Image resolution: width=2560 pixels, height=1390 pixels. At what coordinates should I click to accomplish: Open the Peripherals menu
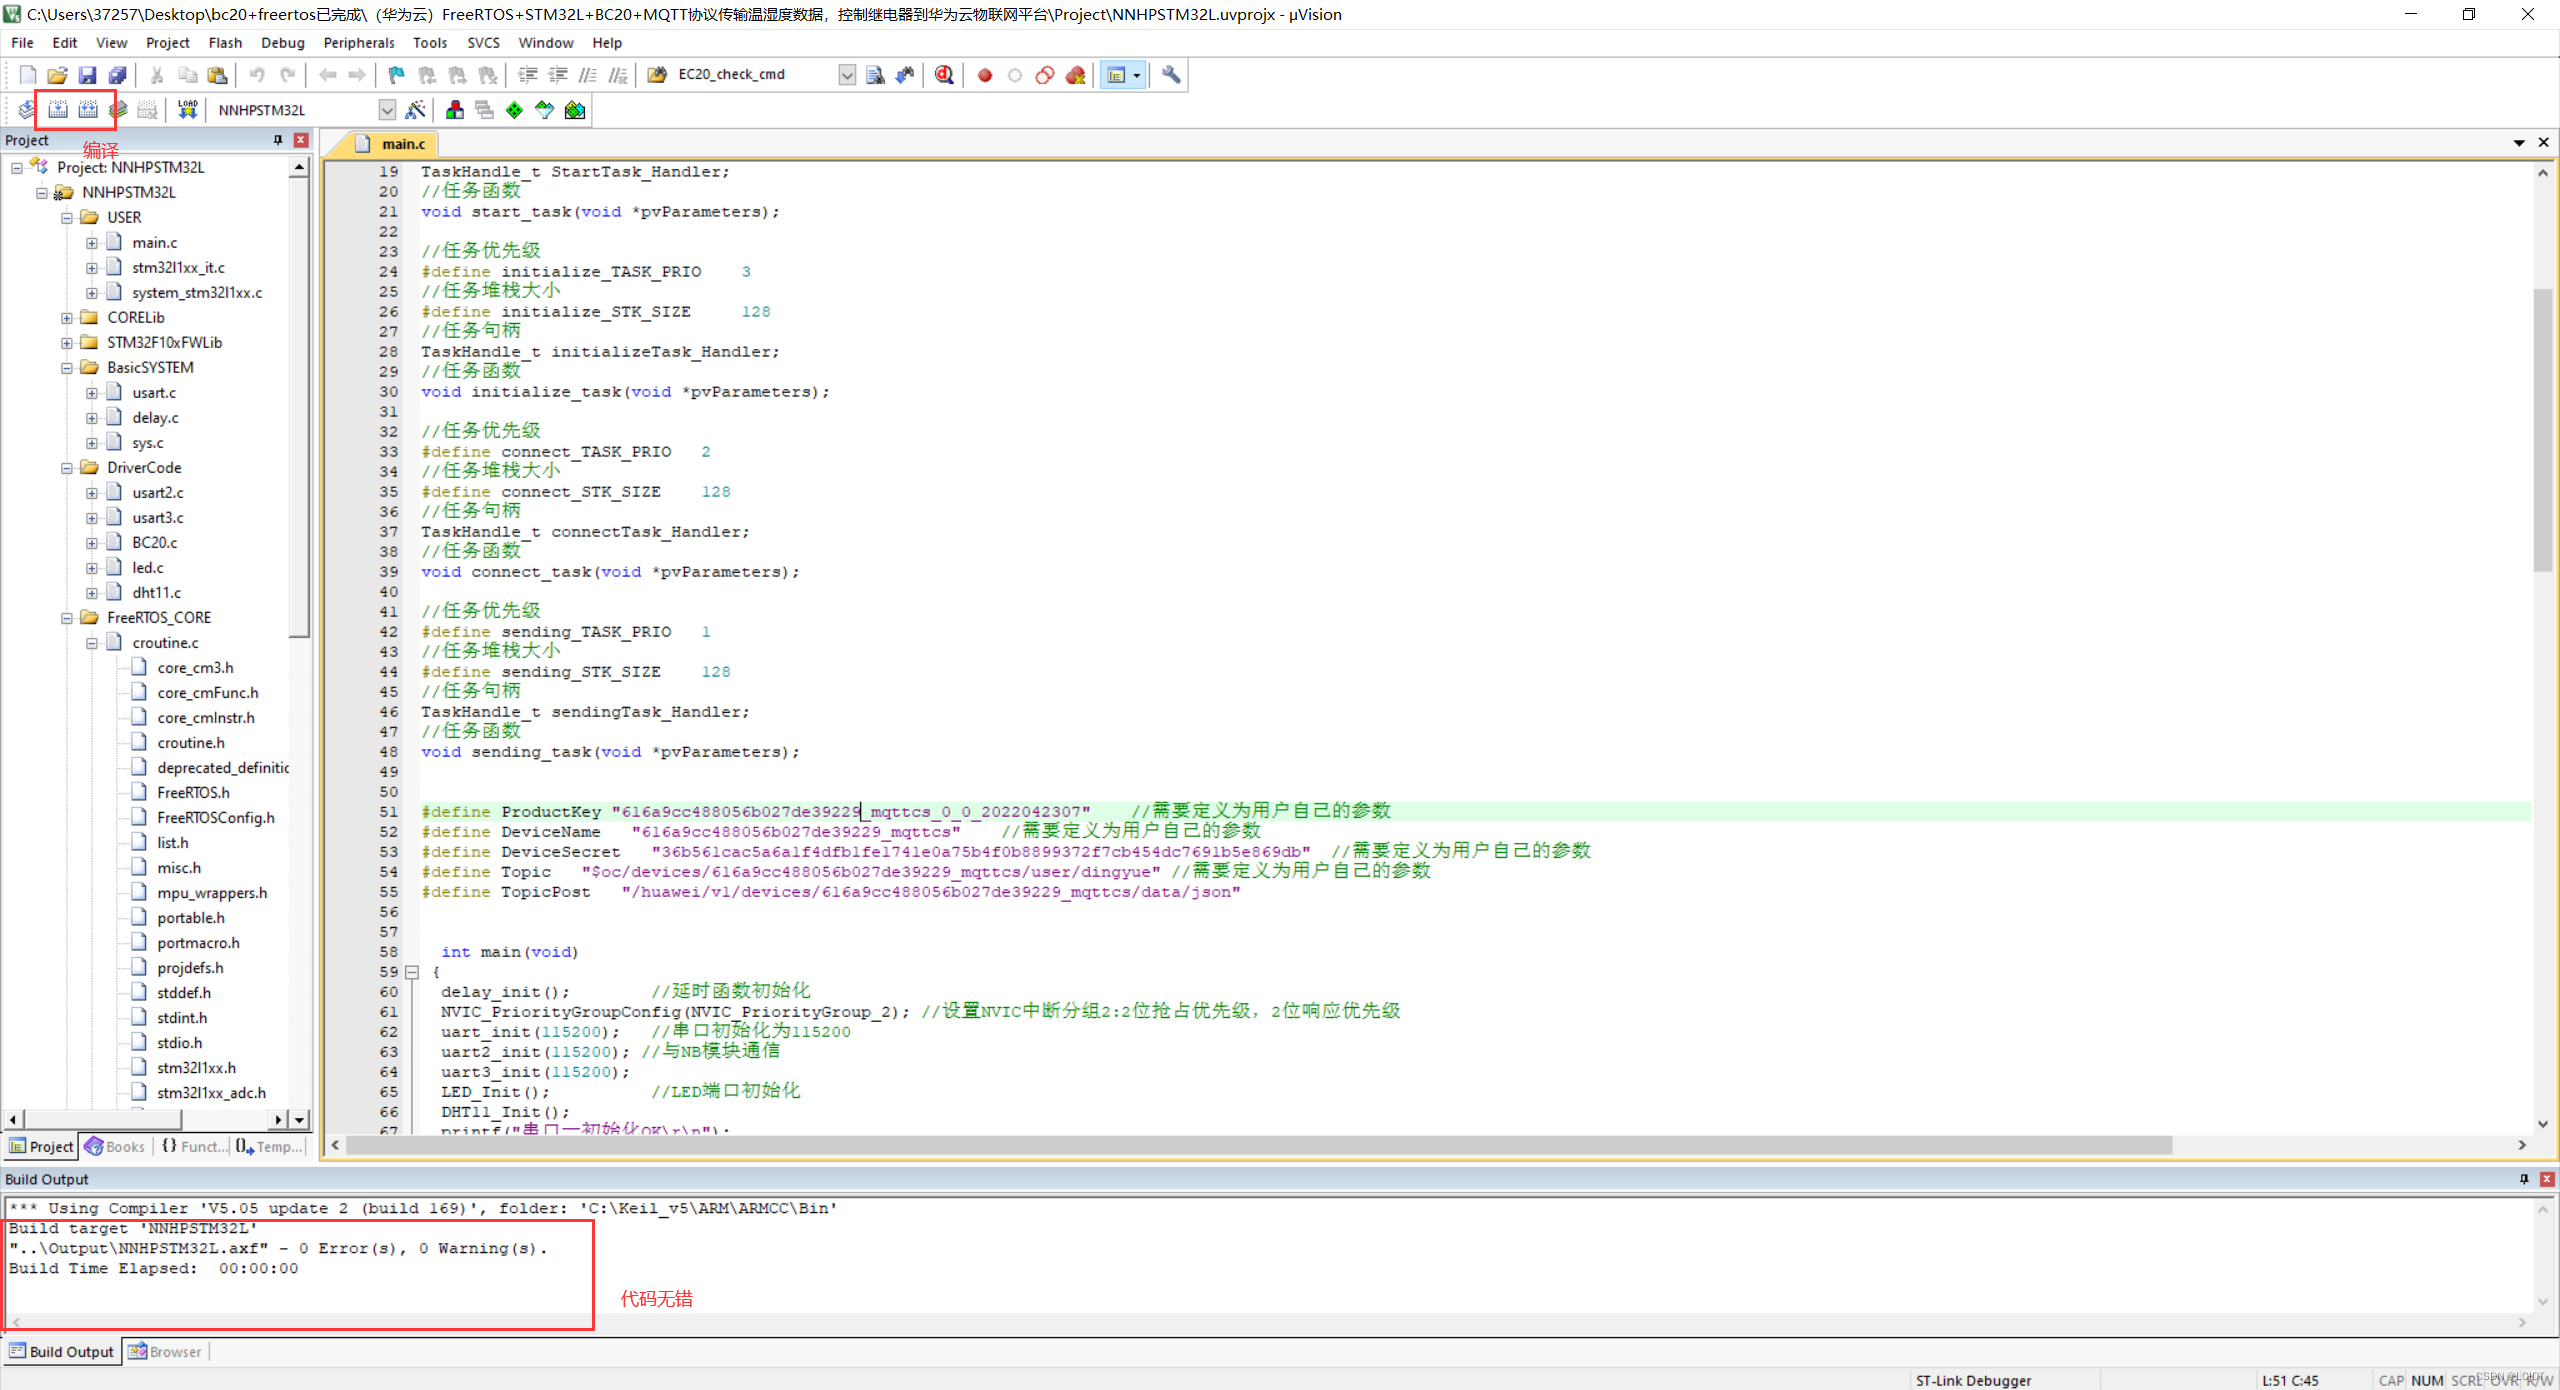tap(358, 43)
